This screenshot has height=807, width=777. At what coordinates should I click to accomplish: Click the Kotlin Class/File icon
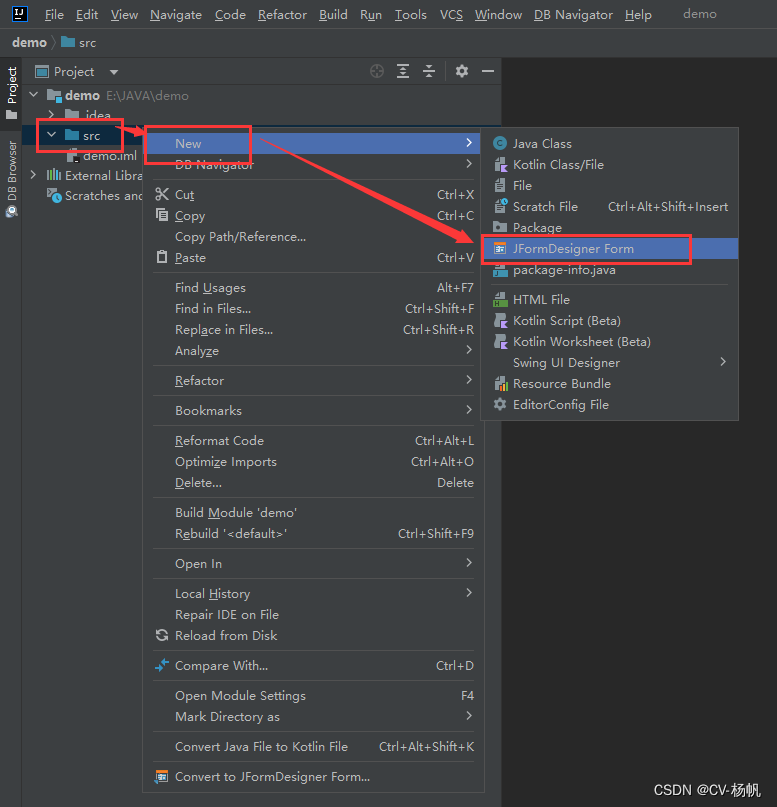(500, 164)
